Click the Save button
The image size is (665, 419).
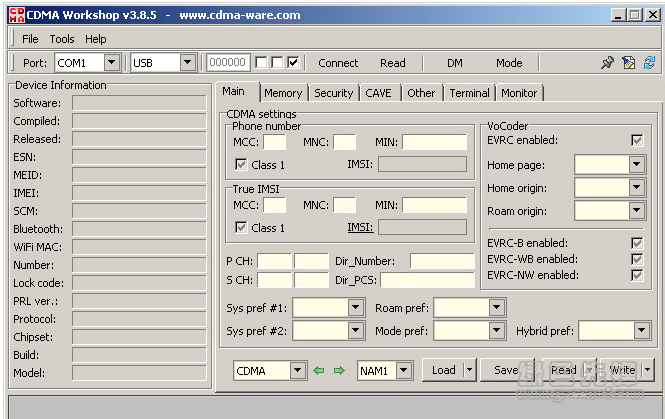(x=506, y=370)
